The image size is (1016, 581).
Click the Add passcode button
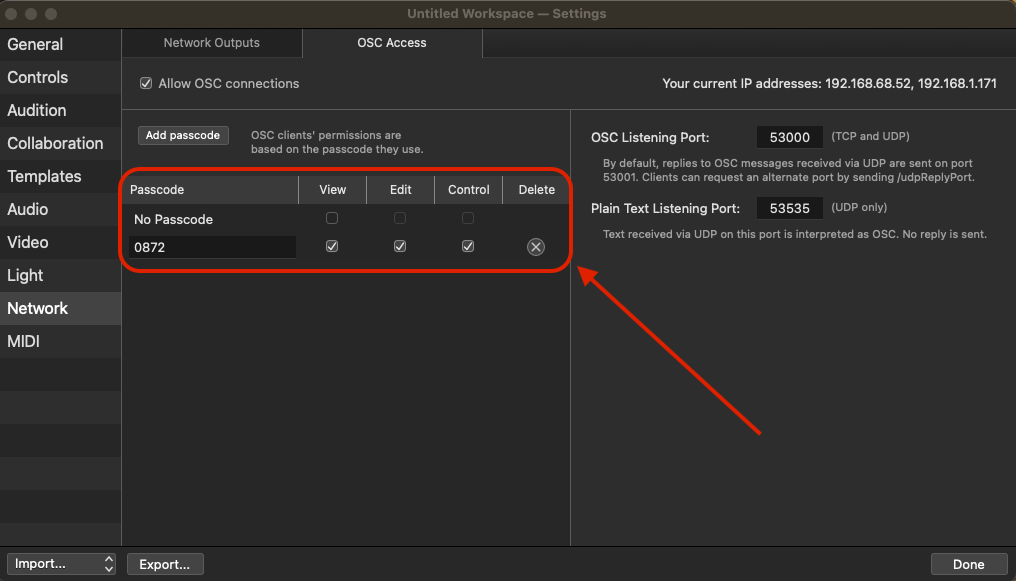point(183,135)
